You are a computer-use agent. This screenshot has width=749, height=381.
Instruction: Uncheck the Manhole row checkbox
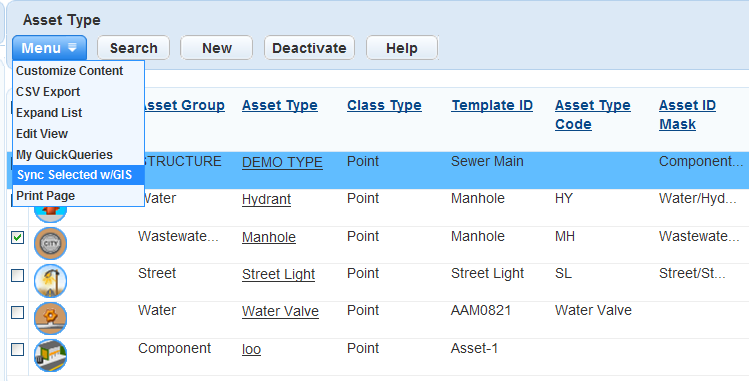(18, 237)
